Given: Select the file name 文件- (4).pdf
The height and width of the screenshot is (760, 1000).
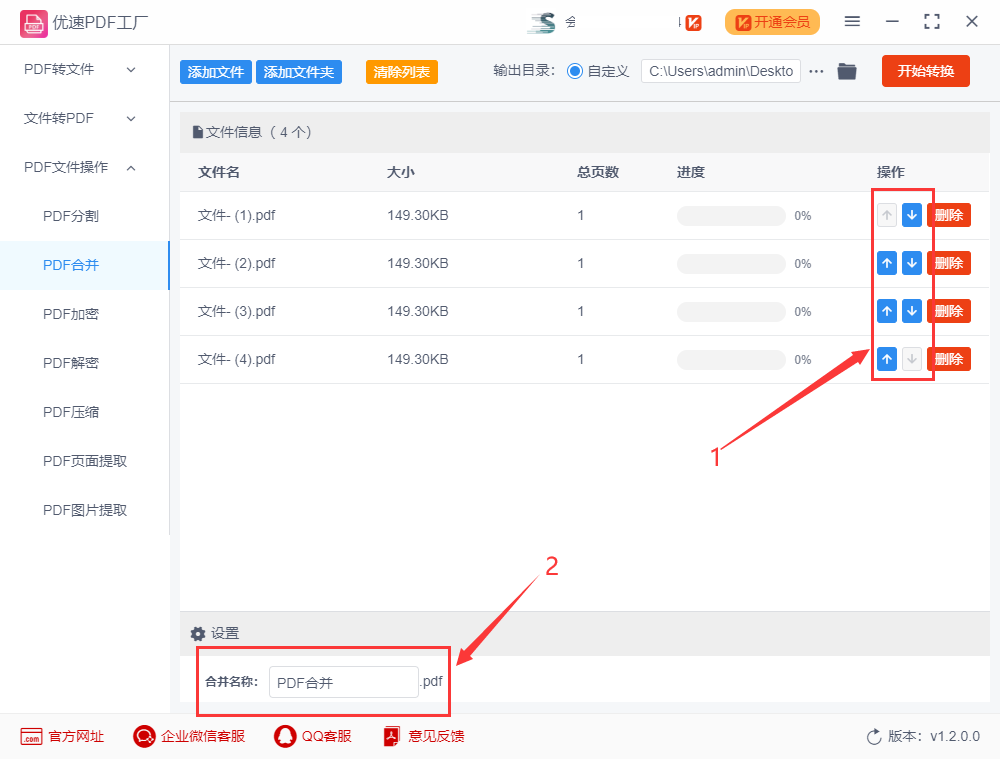Looking at the screenshot, I should (237, 360).
